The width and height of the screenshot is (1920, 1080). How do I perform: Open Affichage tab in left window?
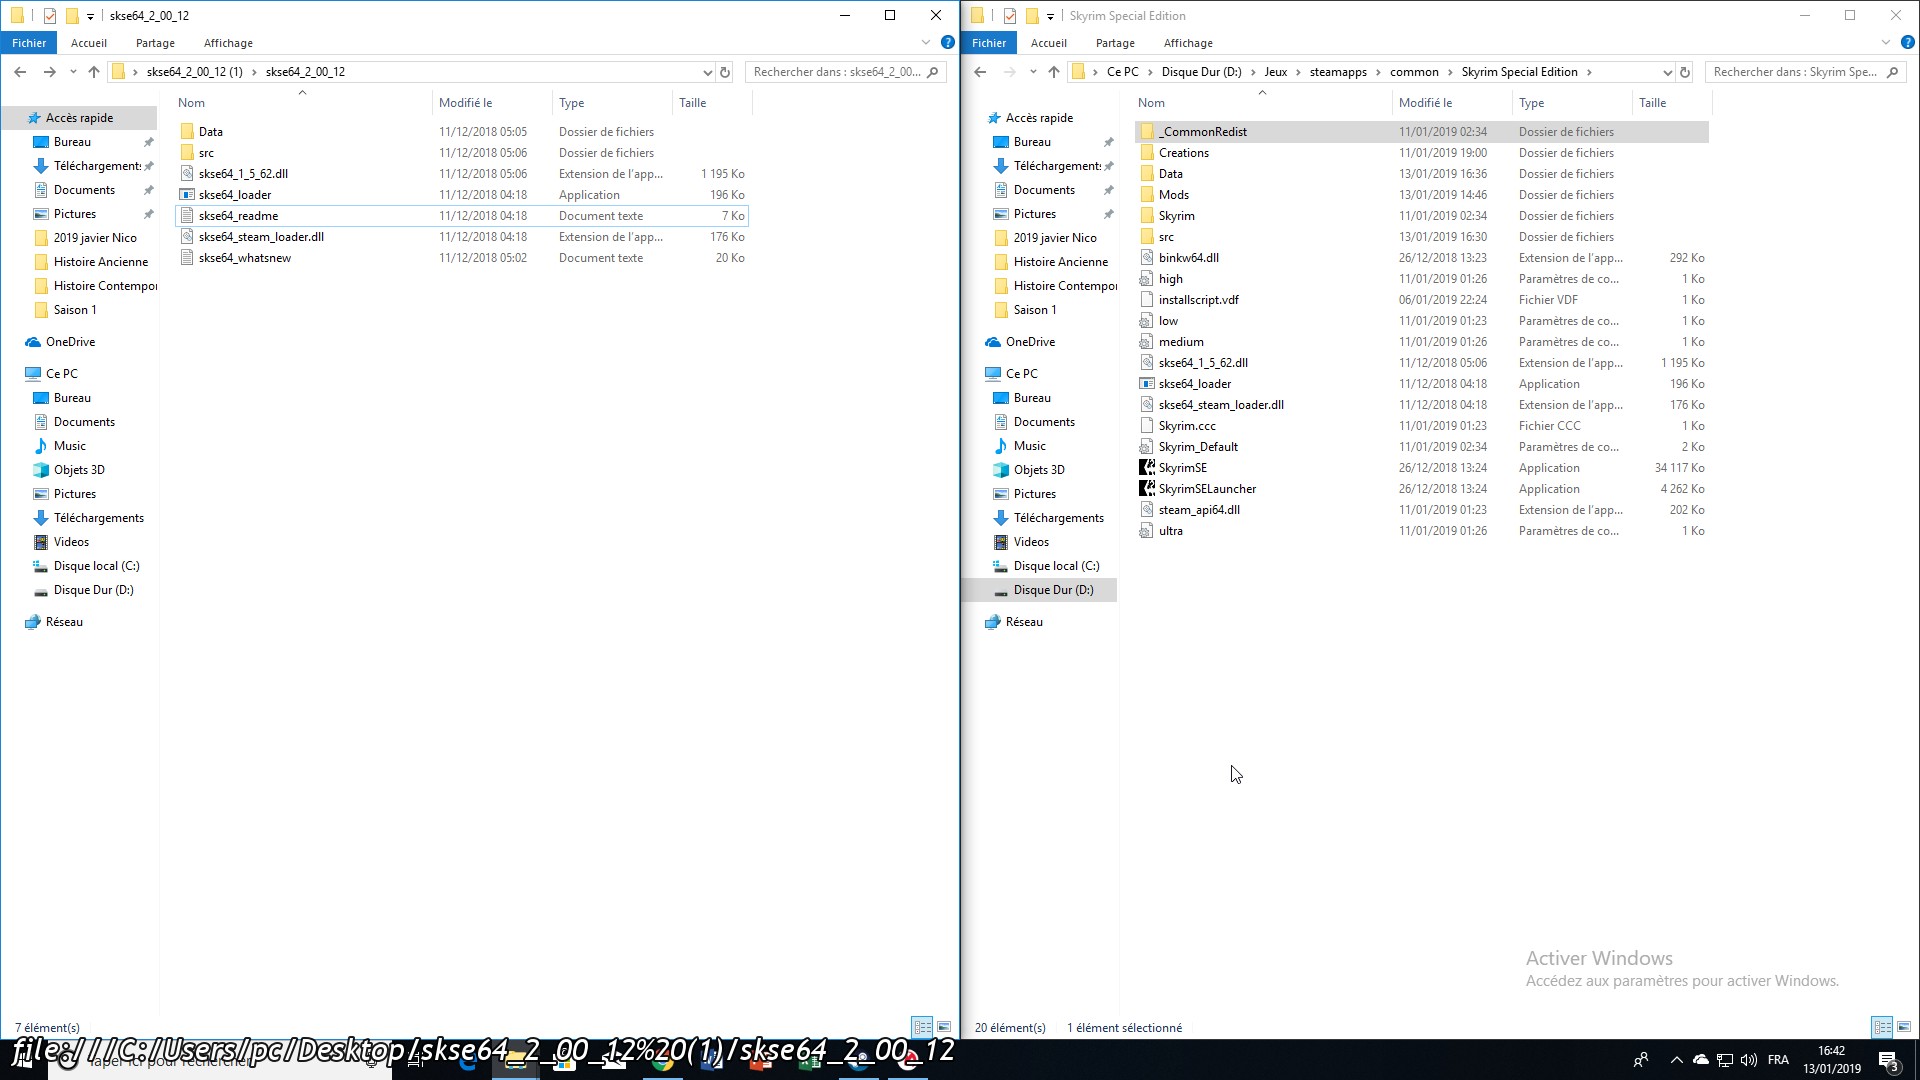click(x=228, y=43)
